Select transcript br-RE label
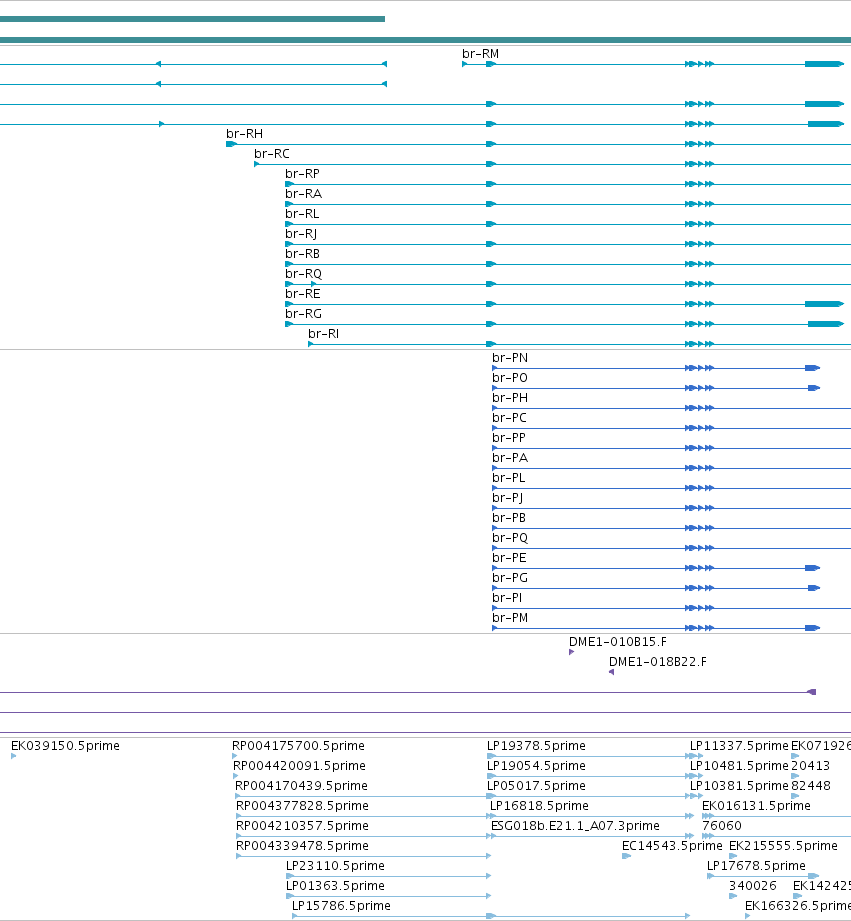Viewport: 851px width, 921px height. pos(302,293)
